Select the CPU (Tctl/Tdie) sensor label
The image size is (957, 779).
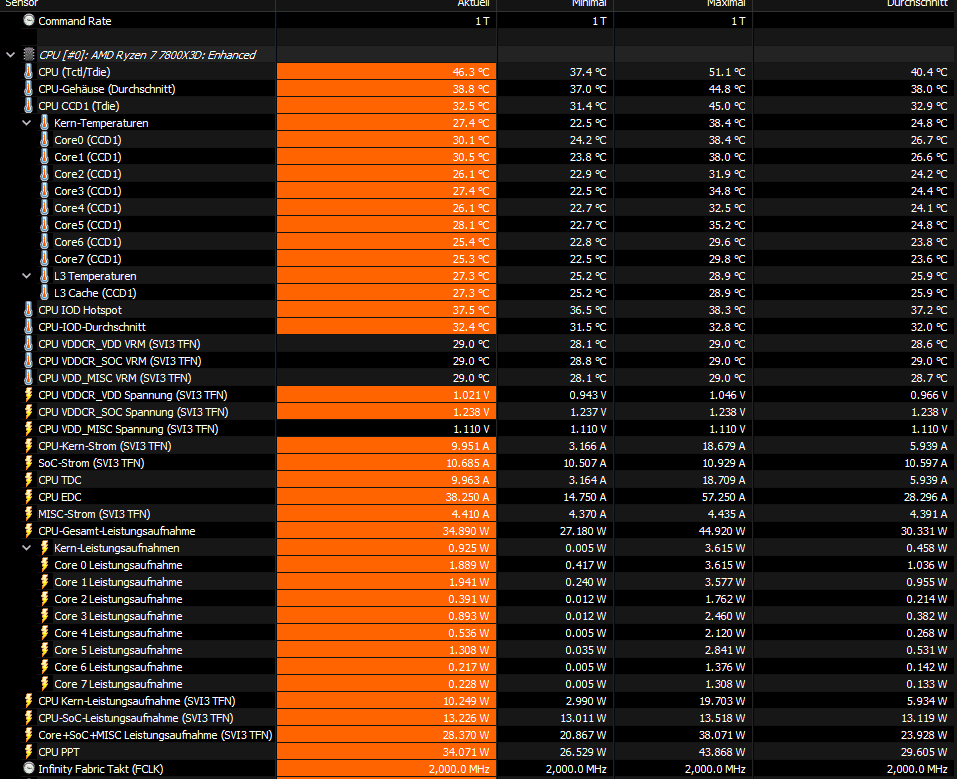(x=74, y=72)
